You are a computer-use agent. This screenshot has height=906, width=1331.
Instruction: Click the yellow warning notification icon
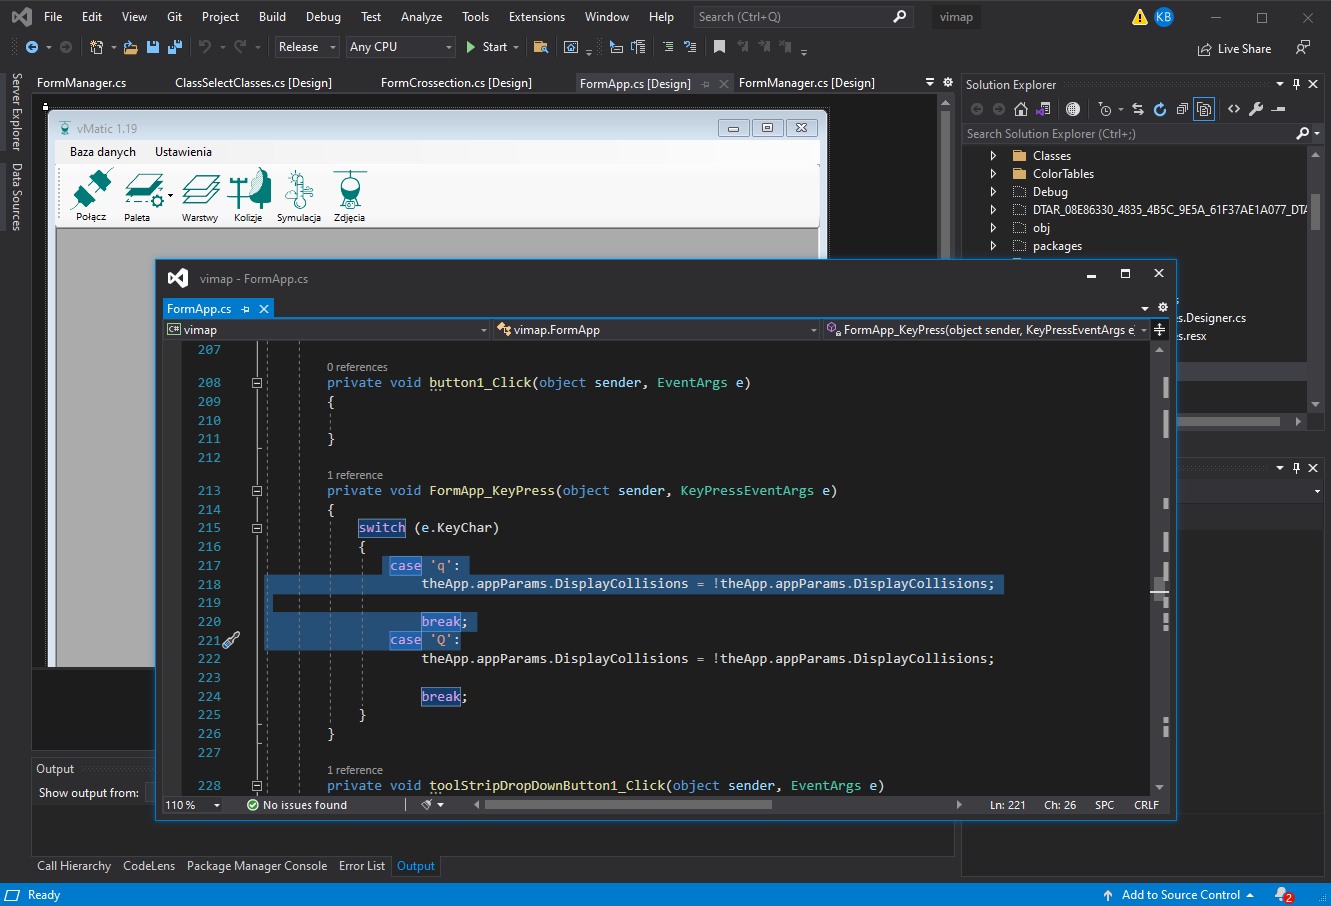click(1139, 17)
